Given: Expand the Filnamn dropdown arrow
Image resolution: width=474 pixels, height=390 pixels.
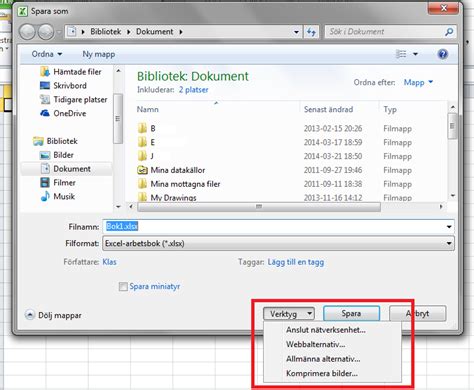Looking at the screenshot, I should (x=449, y=227).
